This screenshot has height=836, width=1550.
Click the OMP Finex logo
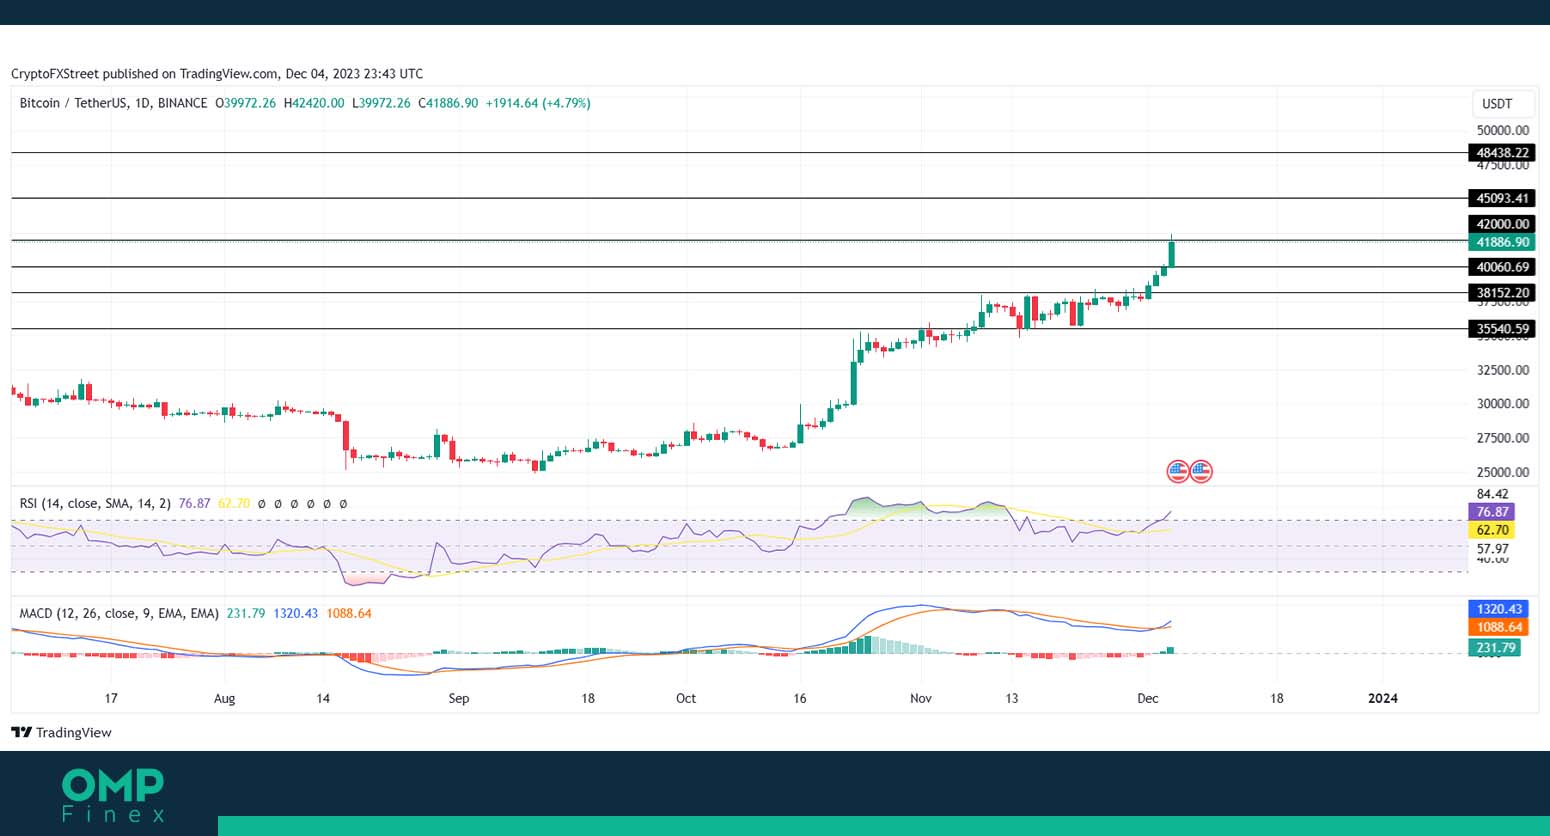click(x=113, y=796)
